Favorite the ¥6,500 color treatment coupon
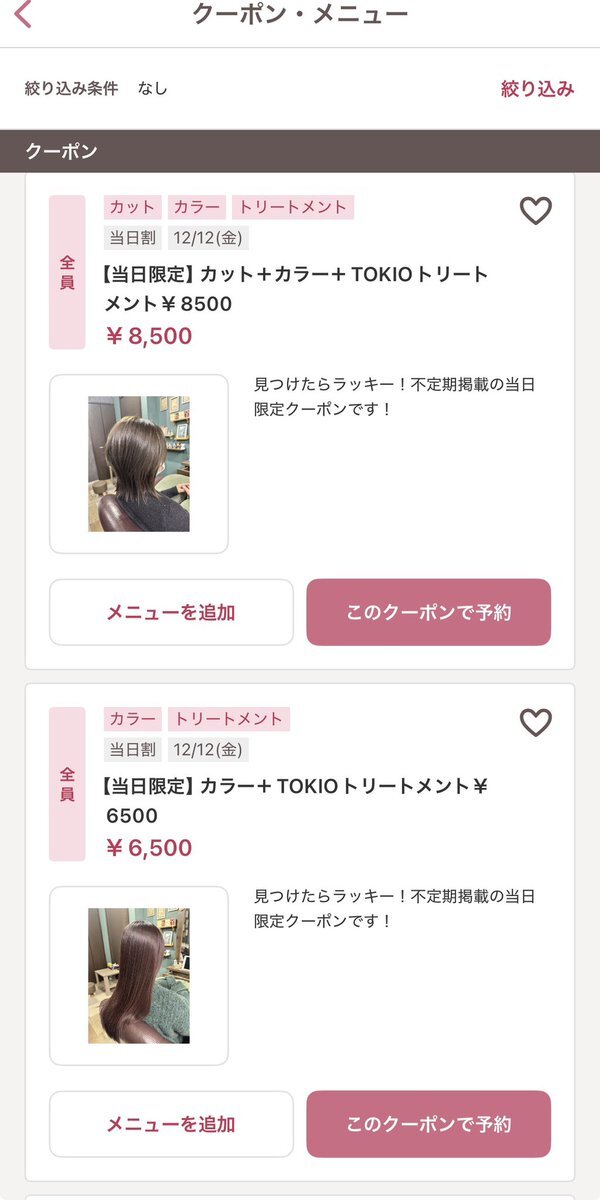Viewport: 600px width, 1200px height. pos(536,723)
